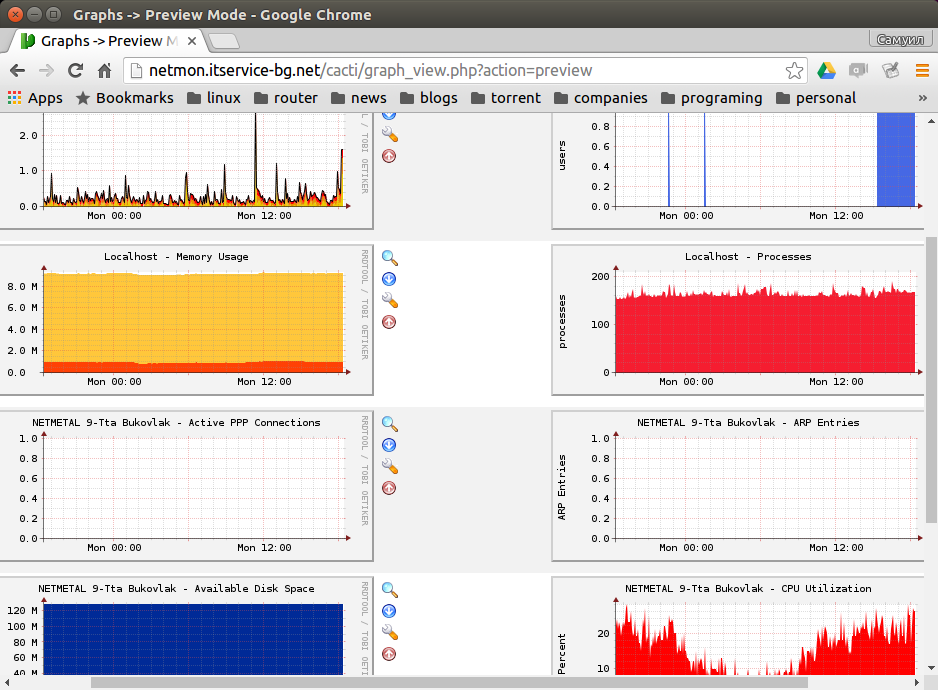Go to page top from Active PPP row
The height and width of the screenshot is (690, 938).
tap(389, 488)
